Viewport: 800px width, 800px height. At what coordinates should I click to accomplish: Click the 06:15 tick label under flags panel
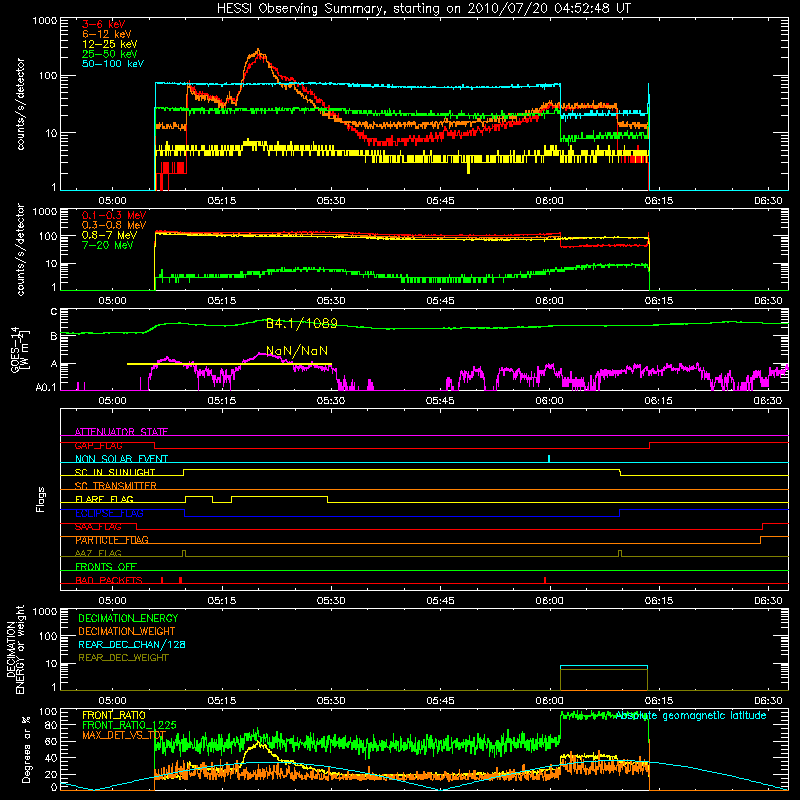659,601
